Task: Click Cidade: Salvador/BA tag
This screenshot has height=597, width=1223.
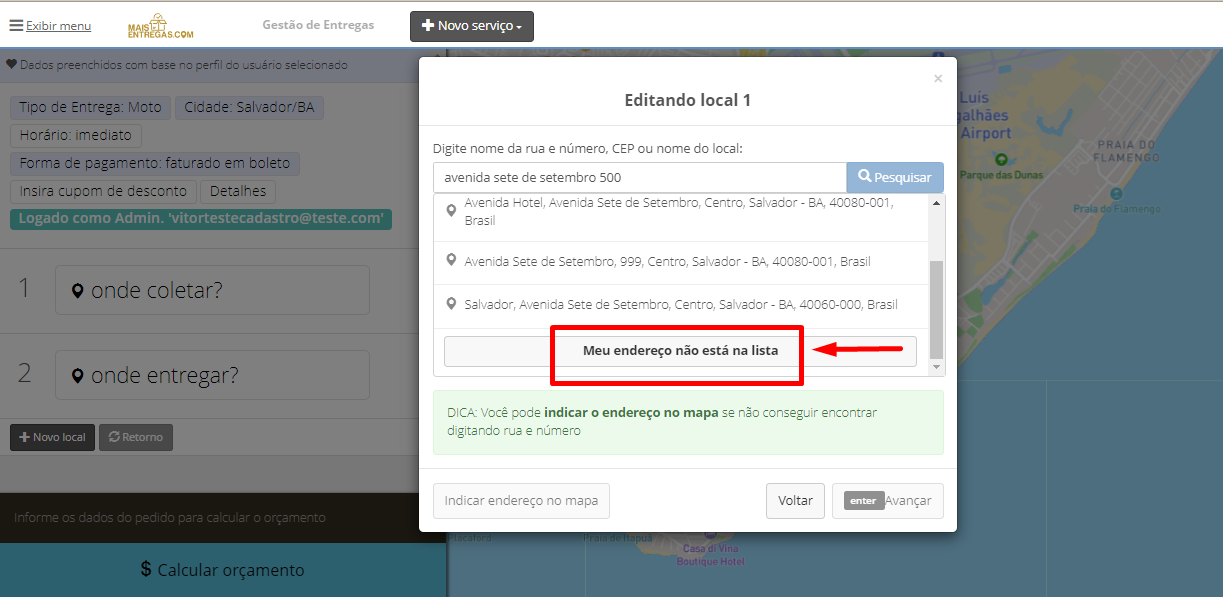Action: click(x=250, y=108)
